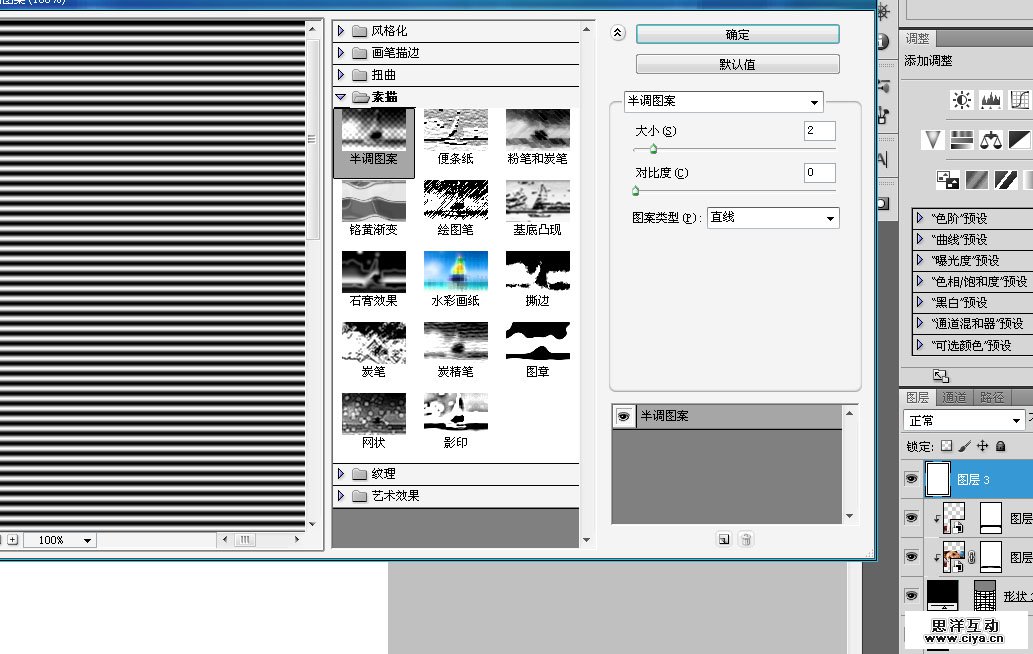
Task: Open the Levels adjustment icon
Action: (991, 100)
